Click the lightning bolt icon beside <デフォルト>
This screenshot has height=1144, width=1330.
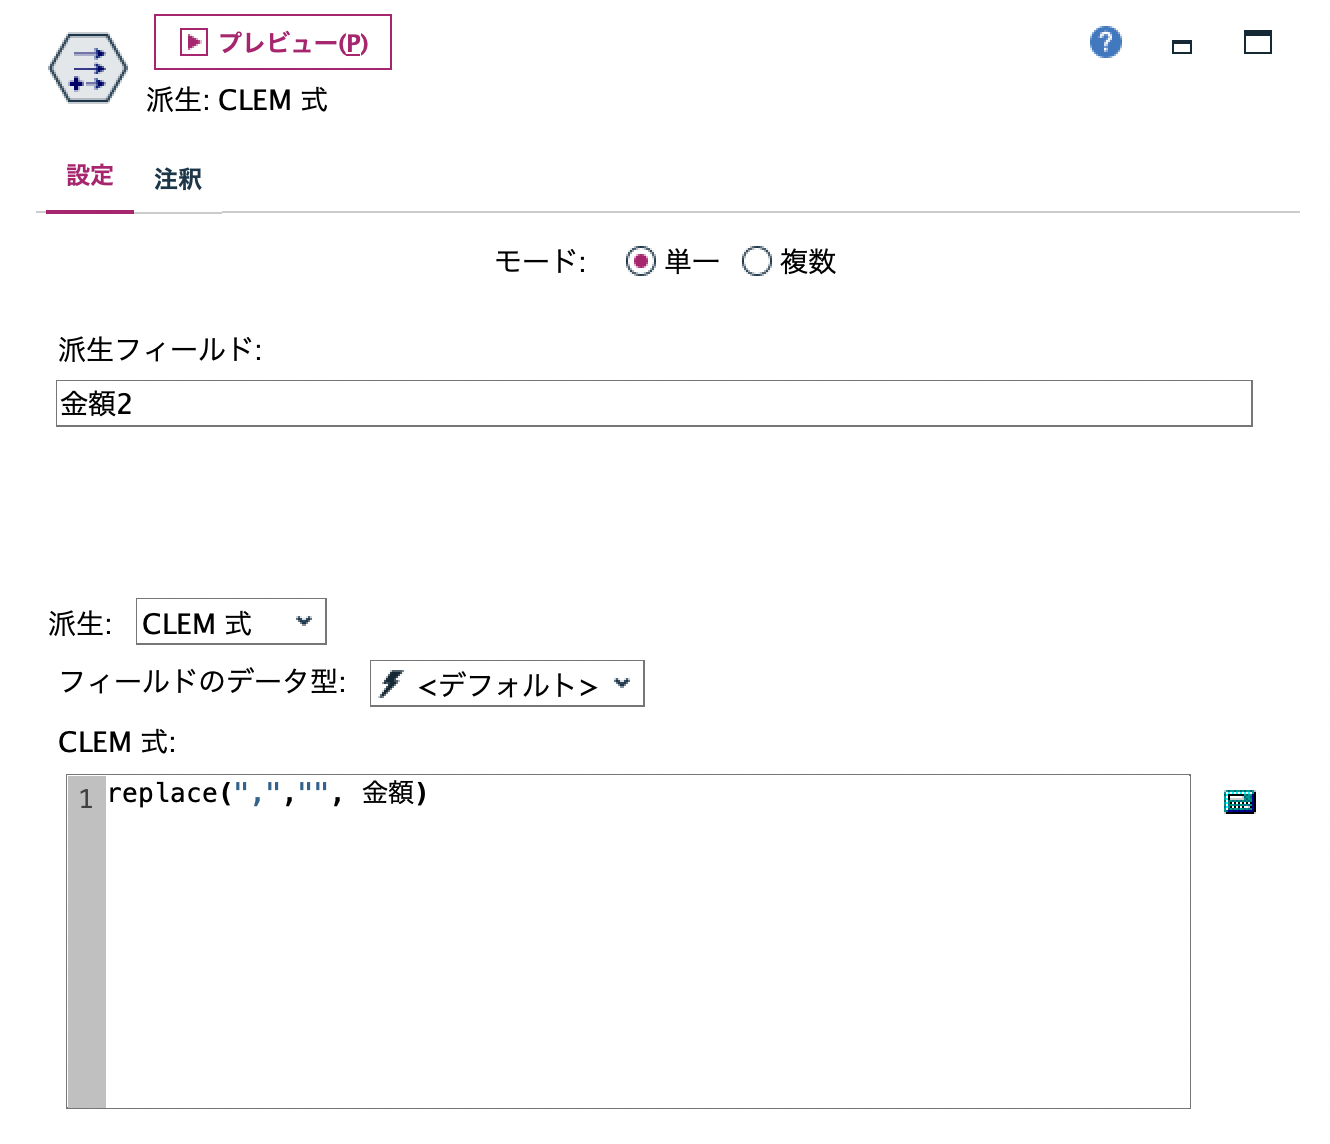click(390, 684)
